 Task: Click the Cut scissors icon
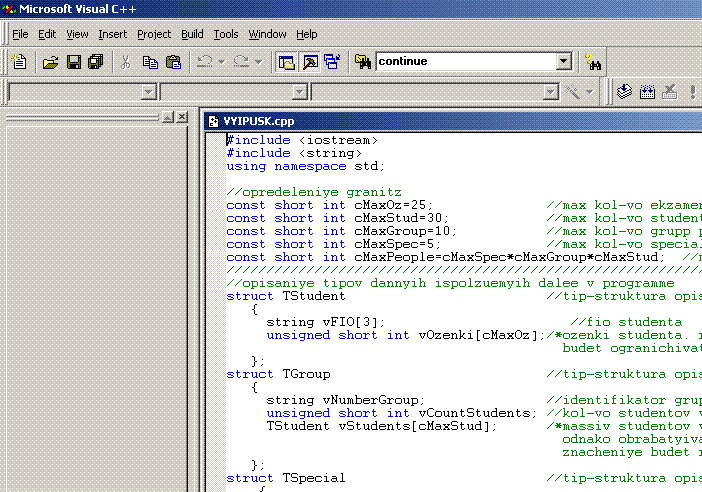coord(125,61)
